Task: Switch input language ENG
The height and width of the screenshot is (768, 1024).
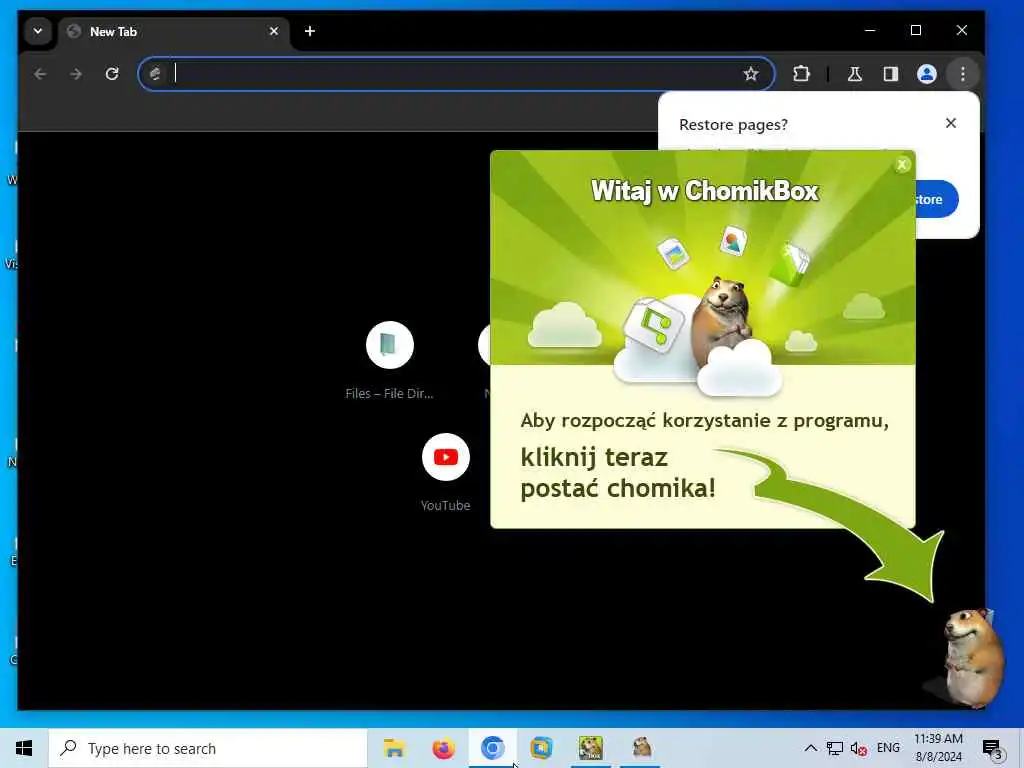Action: click(888, 748)
